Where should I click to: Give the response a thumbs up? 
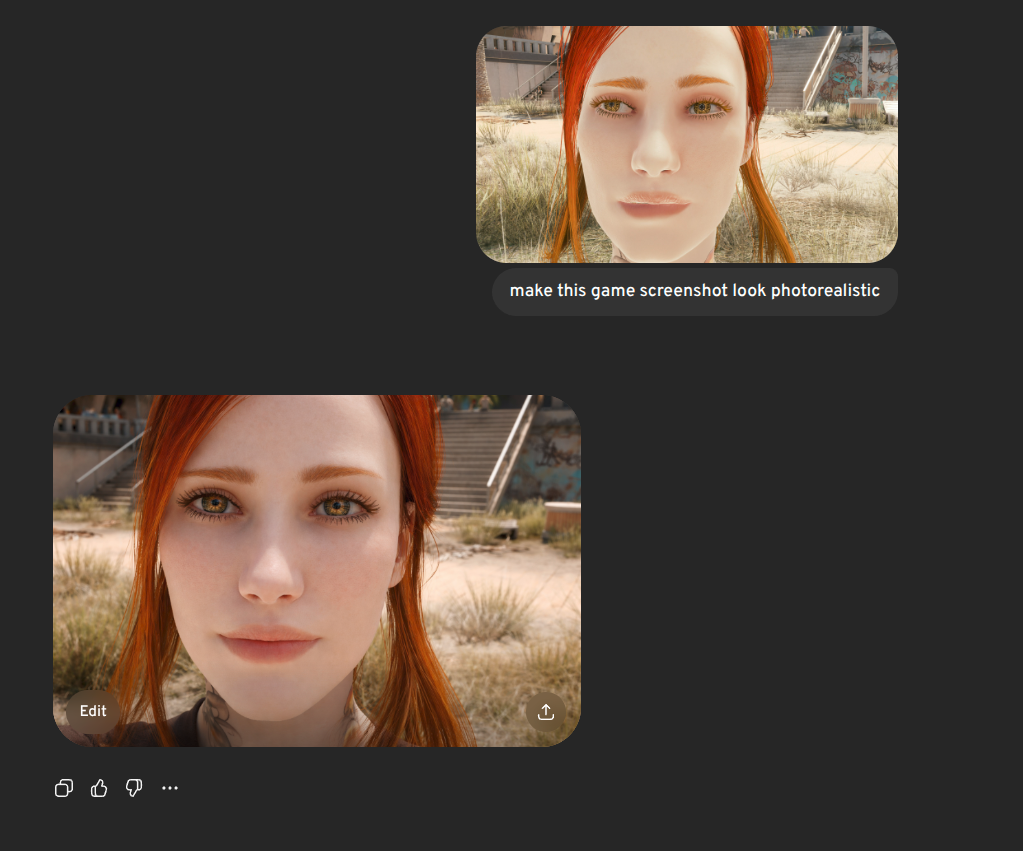[x=99, y=788]
